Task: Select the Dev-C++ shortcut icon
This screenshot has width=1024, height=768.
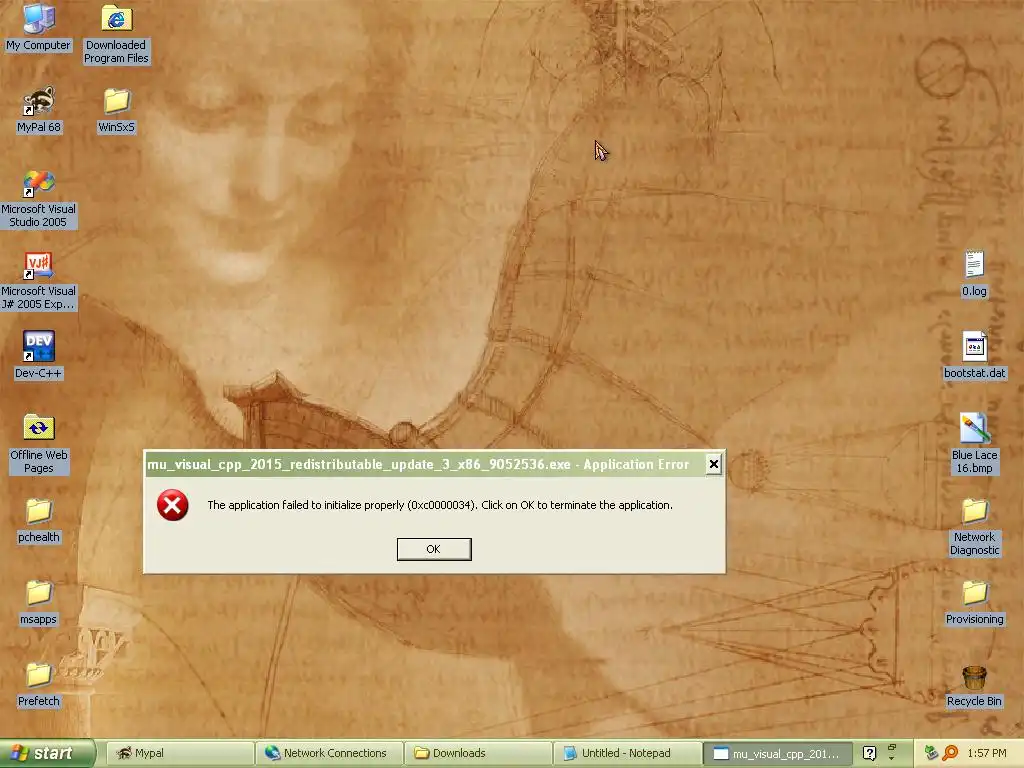Action: tap(39, 355)
